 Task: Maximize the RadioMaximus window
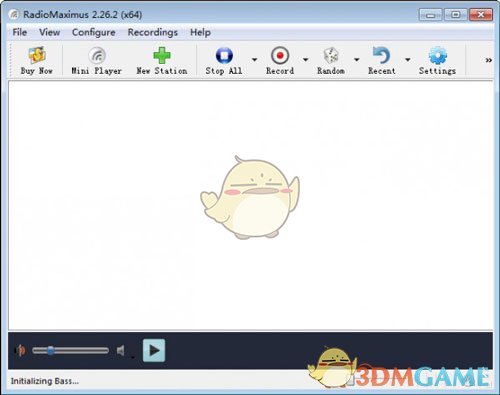point(456,15)
